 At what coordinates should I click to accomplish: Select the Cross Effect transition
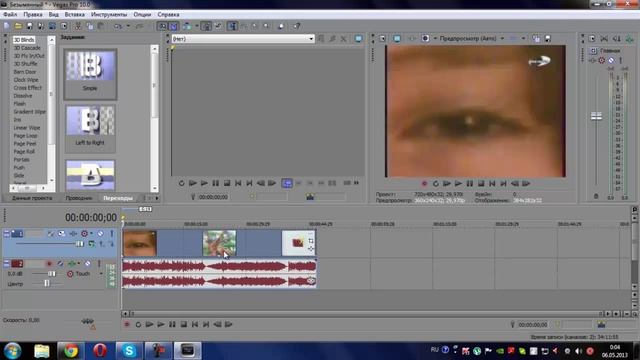[x=27, y=88]
